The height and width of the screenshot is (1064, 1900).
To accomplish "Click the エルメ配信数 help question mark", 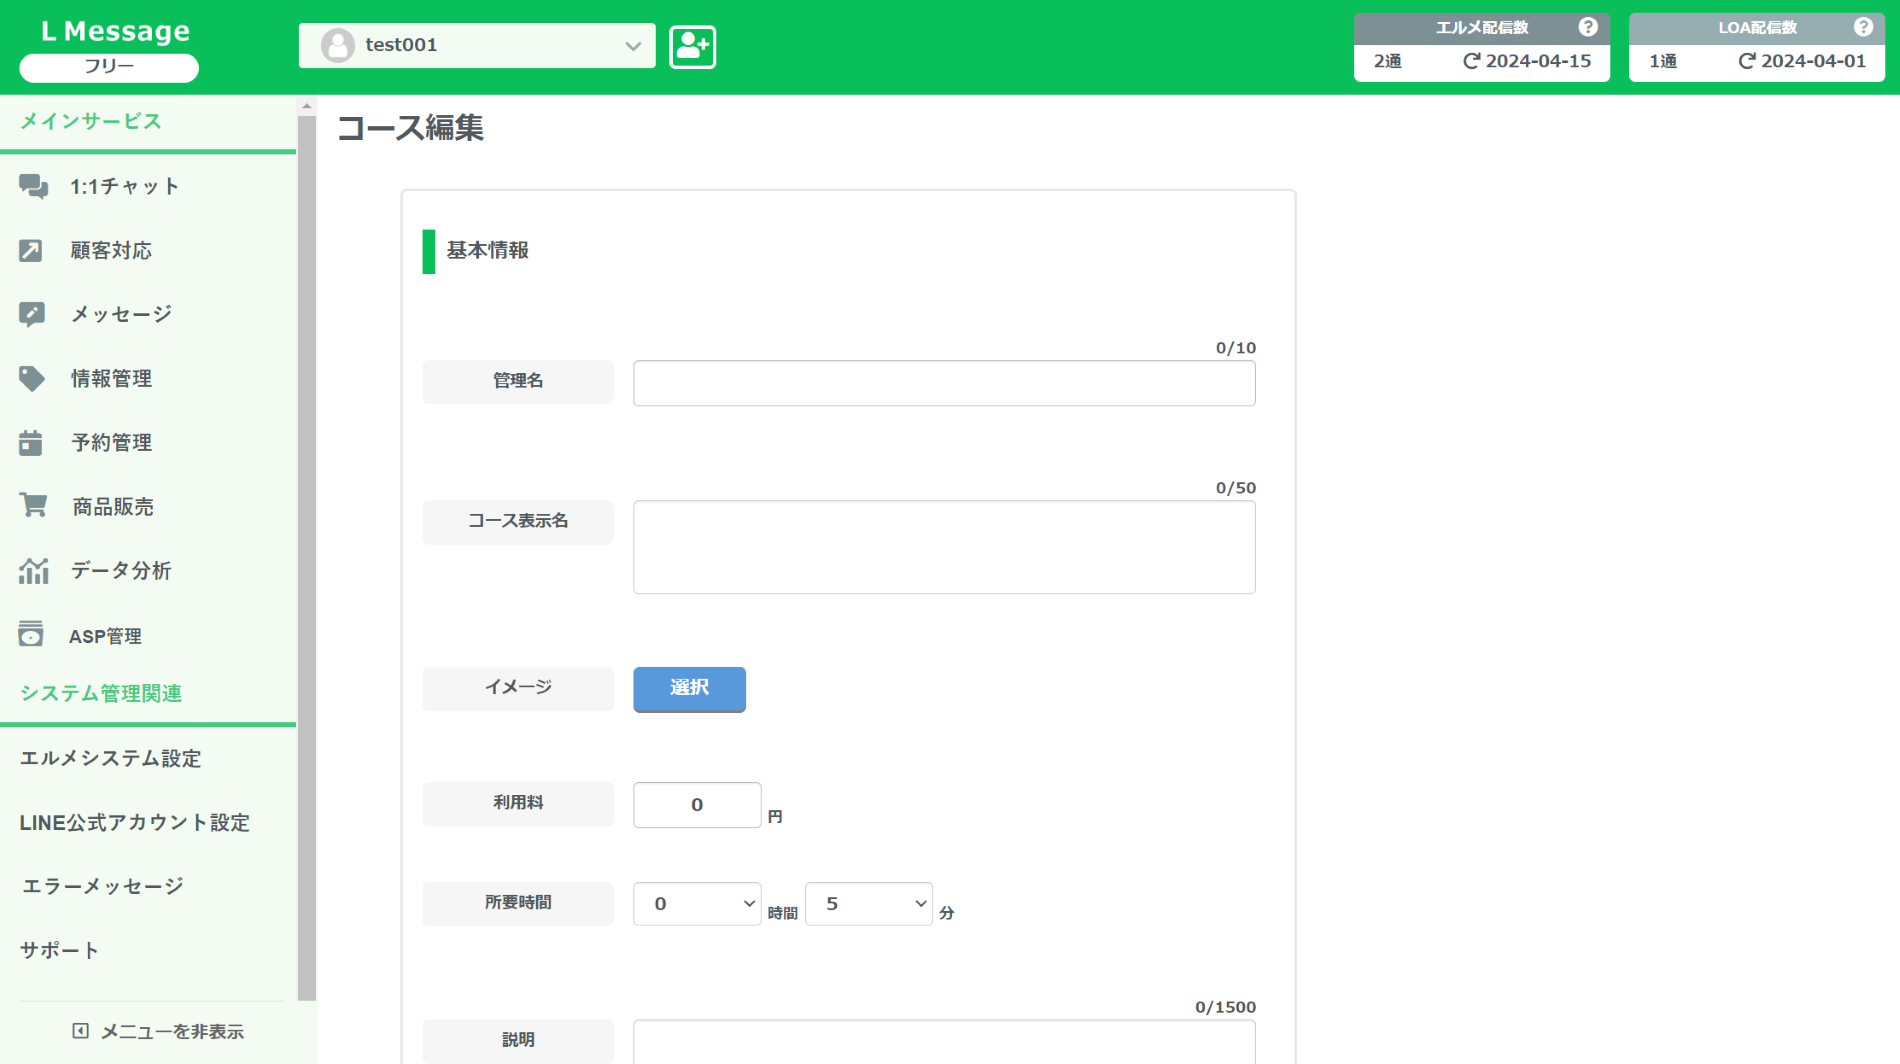I will coord(1587,27).
